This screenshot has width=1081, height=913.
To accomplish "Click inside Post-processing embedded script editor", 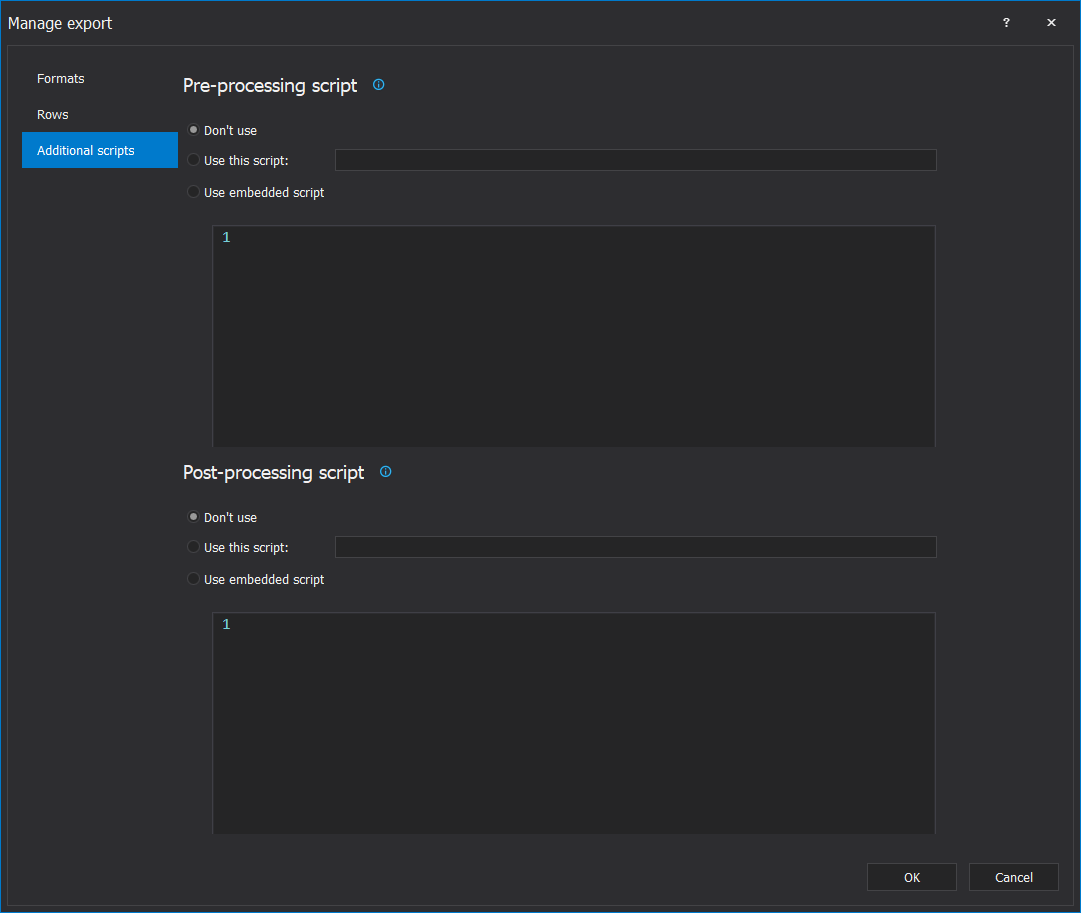I will click(x=574, y=723).
